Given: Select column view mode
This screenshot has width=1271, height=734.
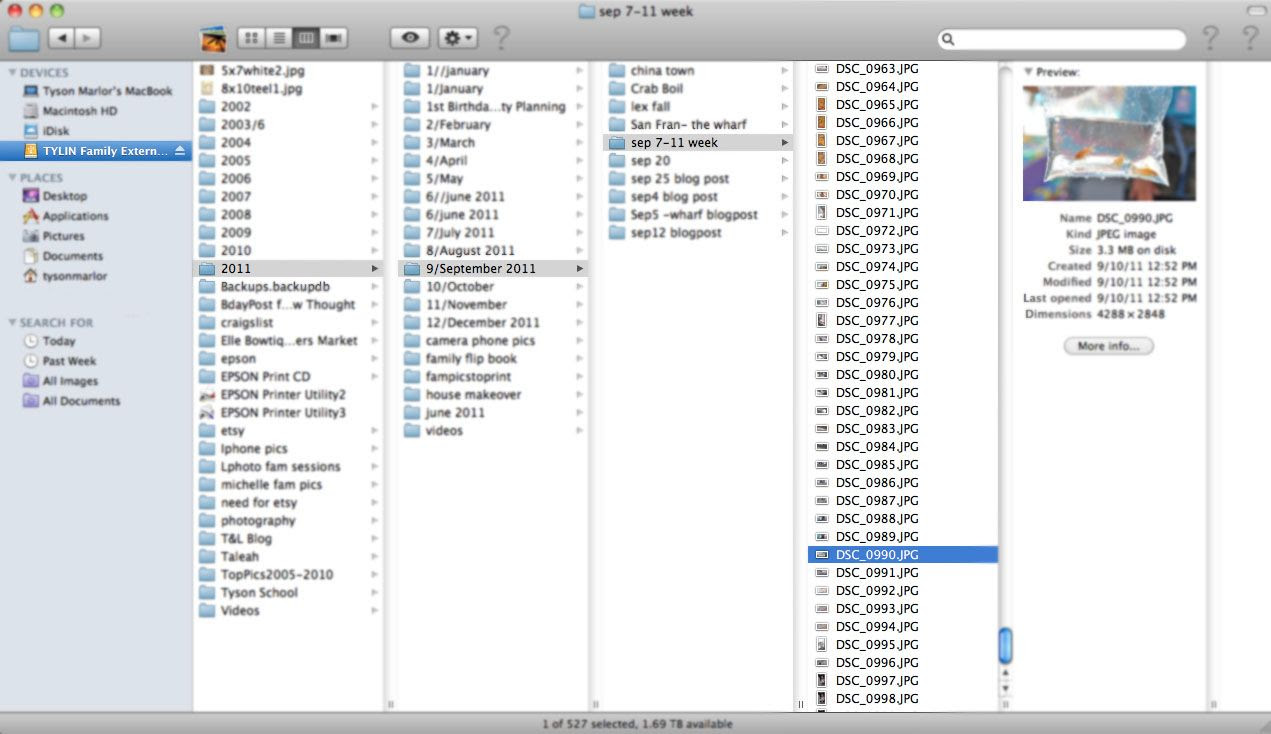Looking at the screenshot, I should (x=306, y=38).
